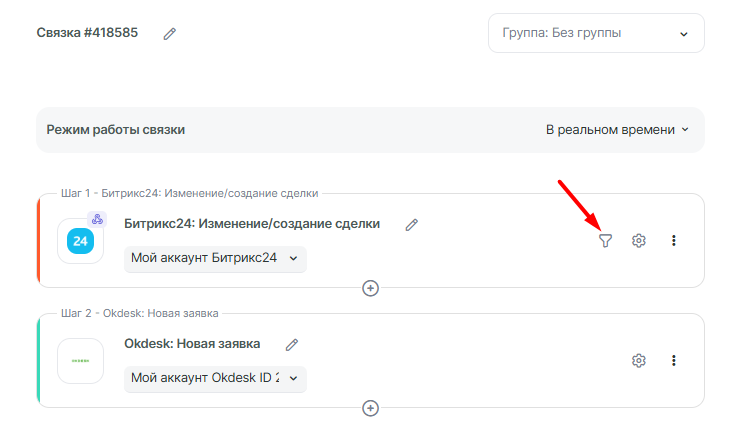Click the bold Okdesk: Новая заявка title
The width and height of the screenshot is (733, 436).
click(x=192, y=344)
